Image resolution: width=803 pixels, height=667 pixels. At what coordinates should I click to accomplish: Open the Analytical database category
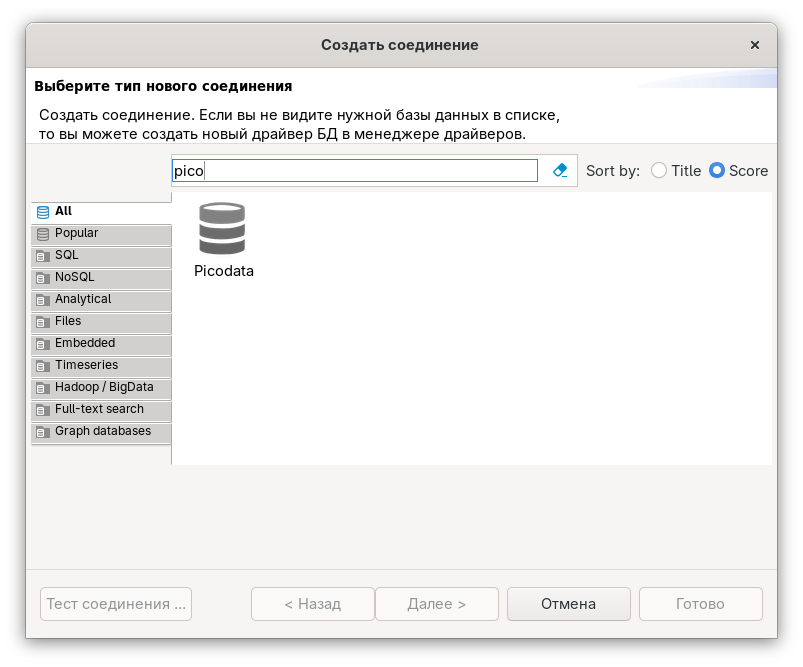85,299
